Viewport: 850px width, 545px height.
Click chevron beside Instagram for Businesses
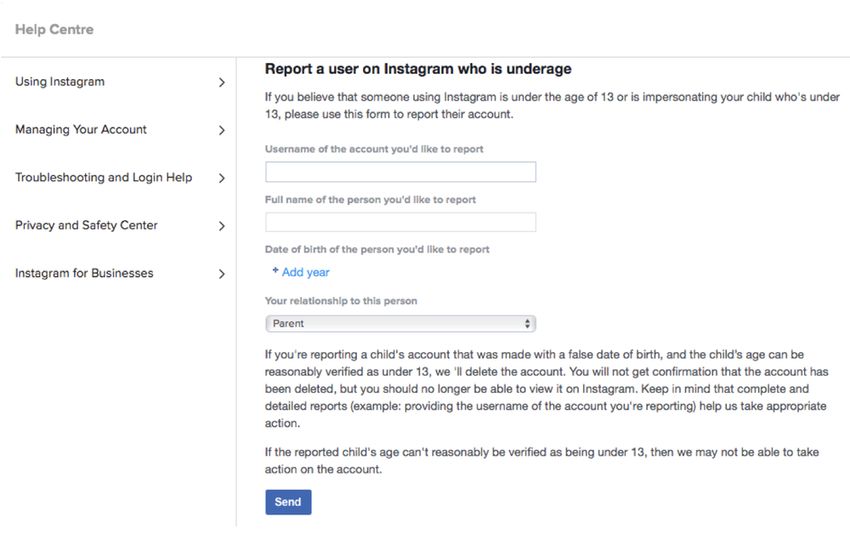pyautogui.click(x=221, y=274)
